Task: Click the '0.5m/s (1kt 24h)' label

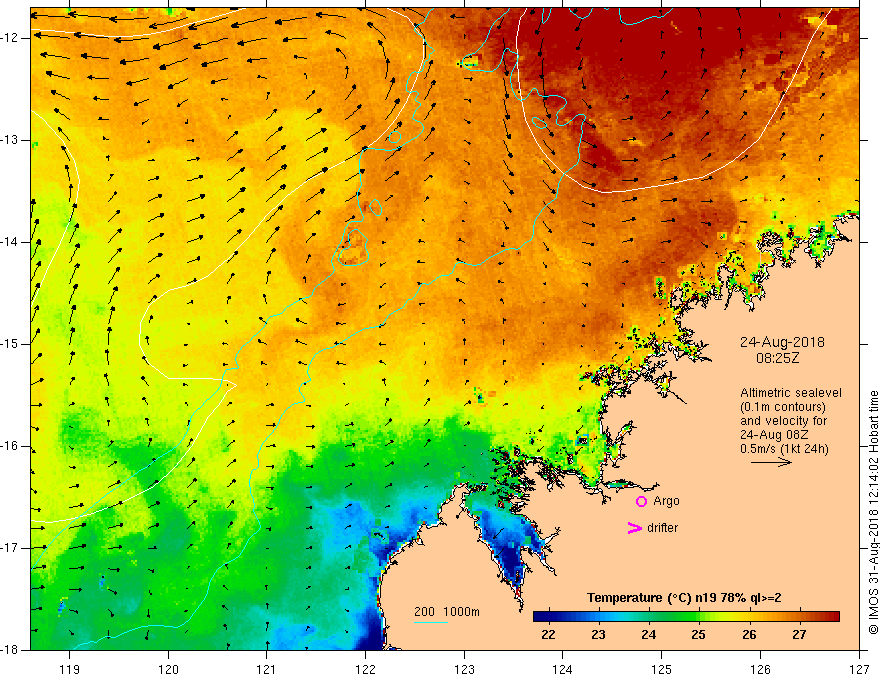Action: [784, 449]
